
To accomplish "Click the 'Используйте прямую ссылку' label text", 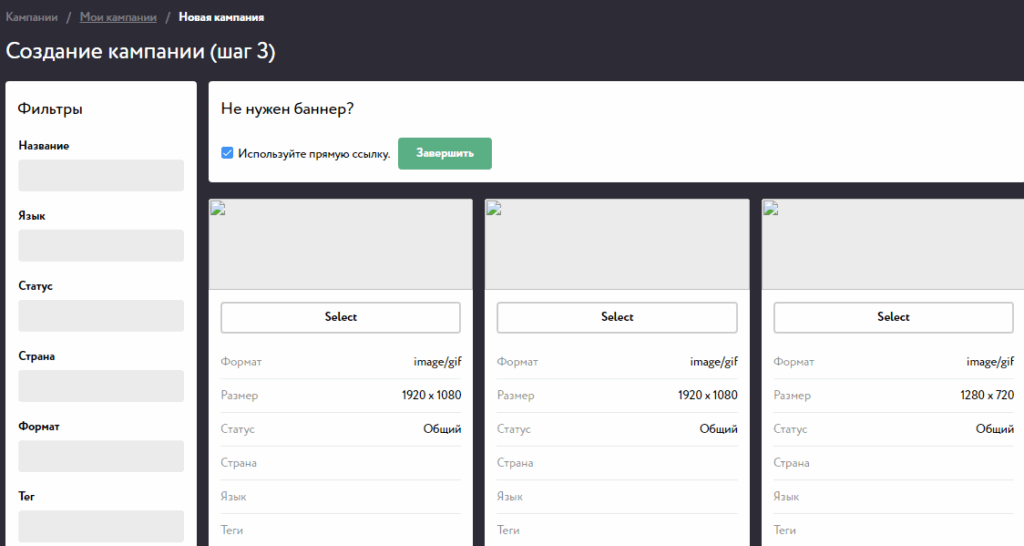I will click(x=313, y=154).
